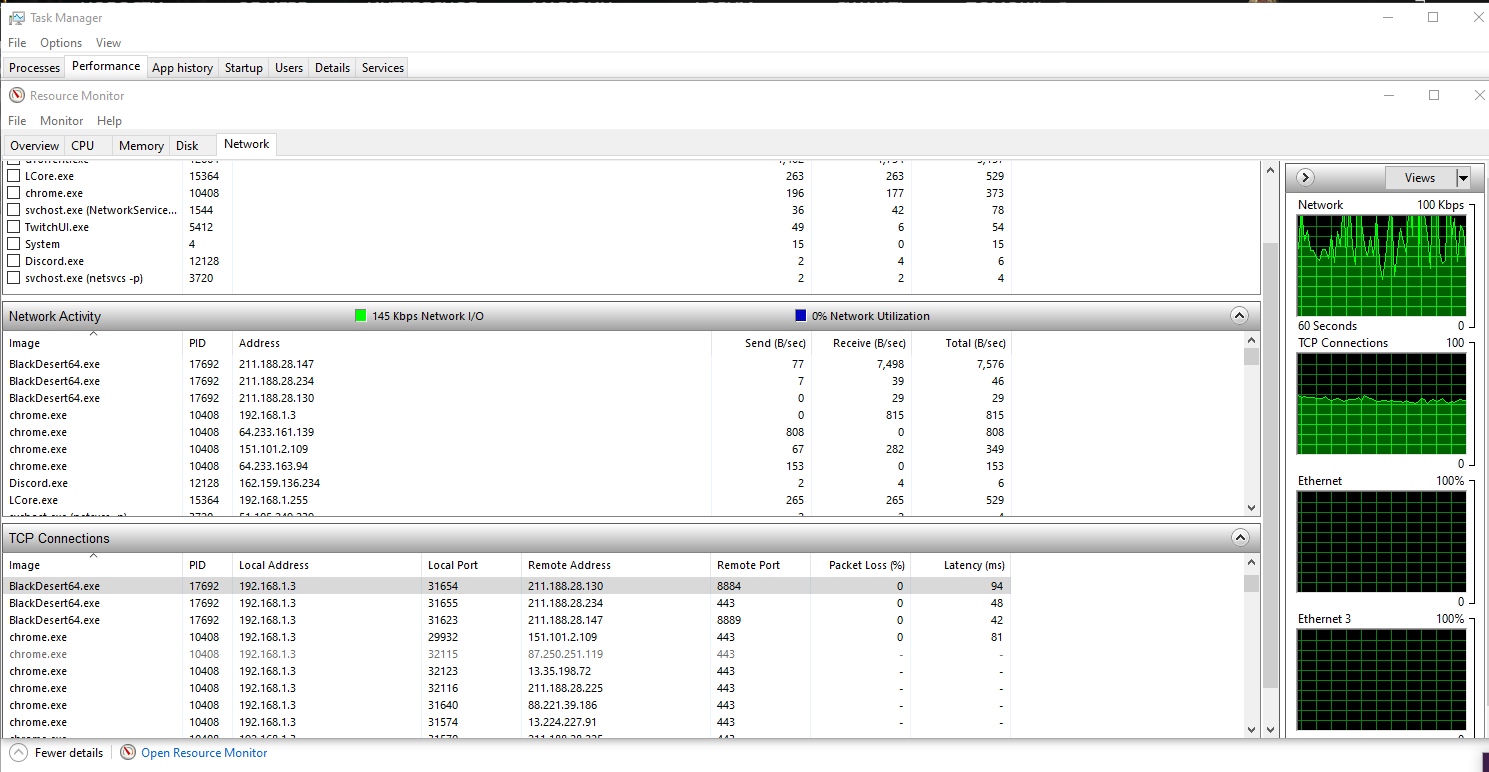Select TCP row with remote address 87.250.251.119

click(x=507, y=654)
